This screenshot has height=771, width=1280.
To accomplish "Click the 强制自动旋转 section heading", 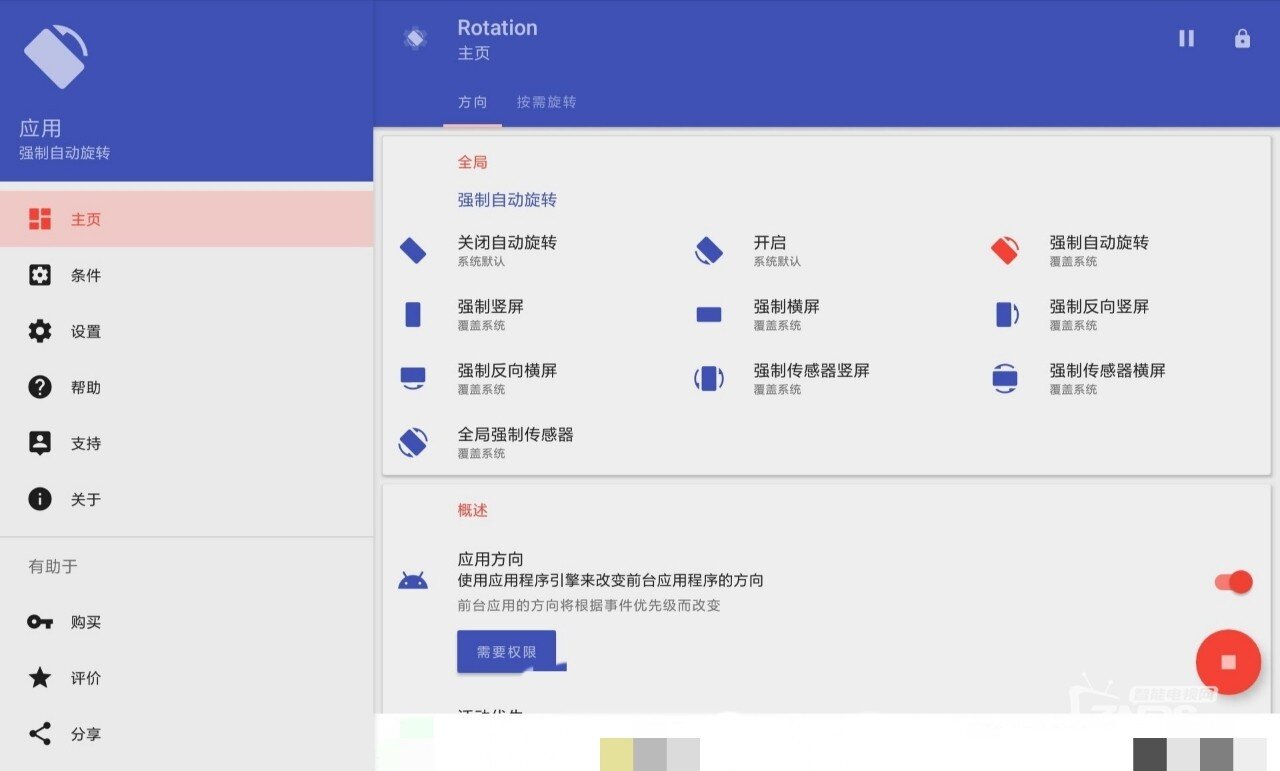I will (x=507, y=200).
